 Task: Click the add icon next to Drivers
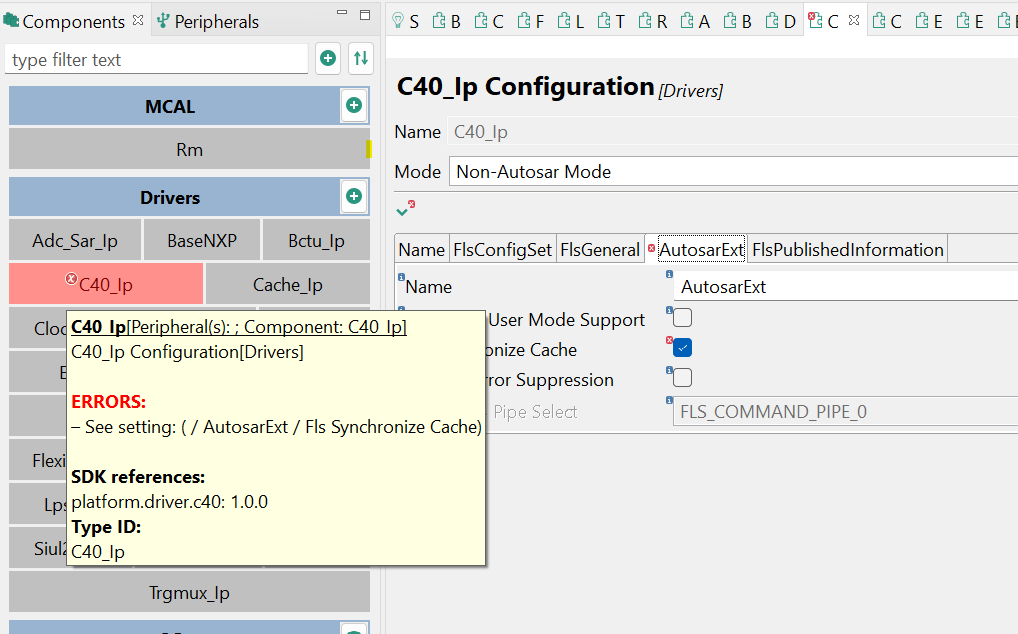(354, 197)
